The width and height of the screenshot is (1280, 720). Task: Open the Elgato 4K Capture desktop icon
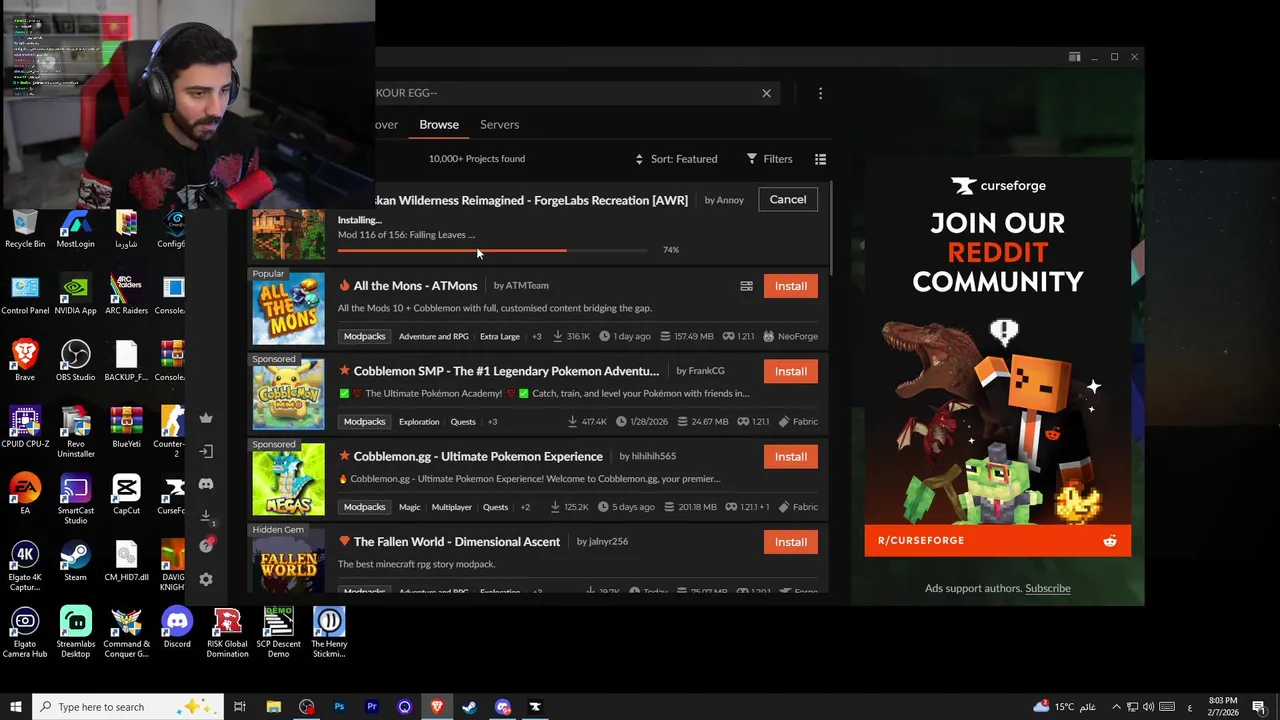pyautogui.click(x=25, y=567)
